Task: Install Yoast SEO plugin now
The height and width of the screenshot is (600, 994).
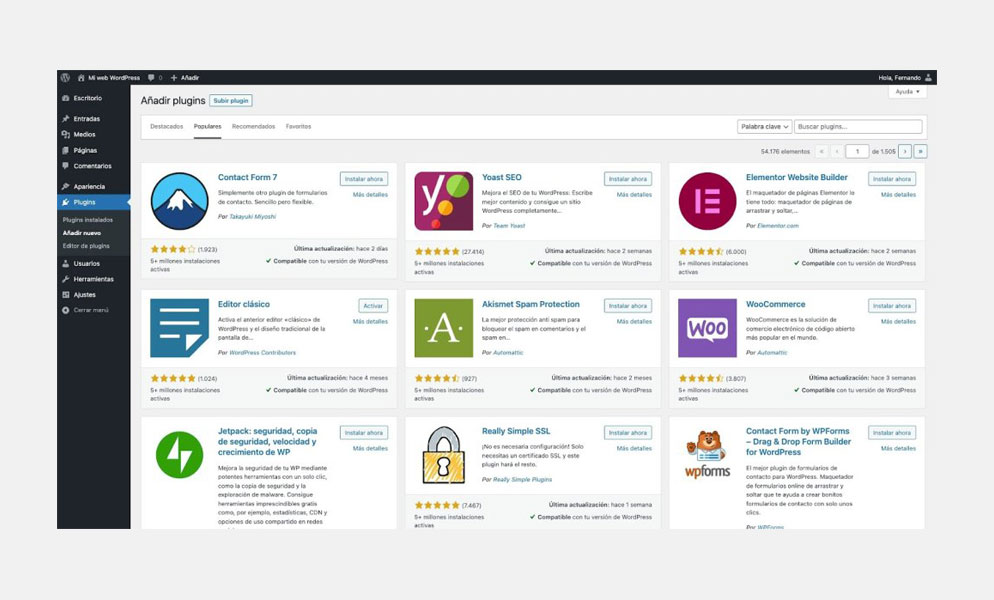Action: coord(628,179)
